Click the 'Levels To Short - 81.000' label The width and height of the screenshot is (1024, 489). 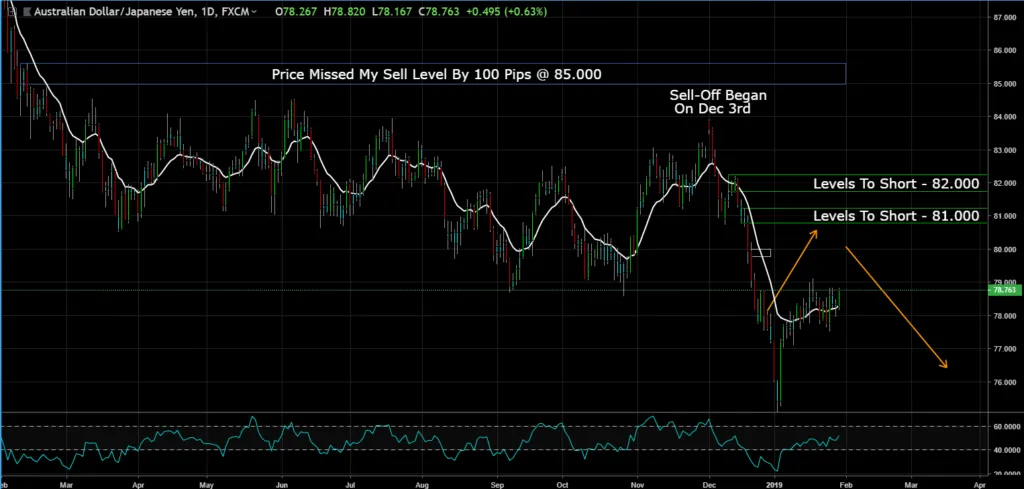pos(895,215)
